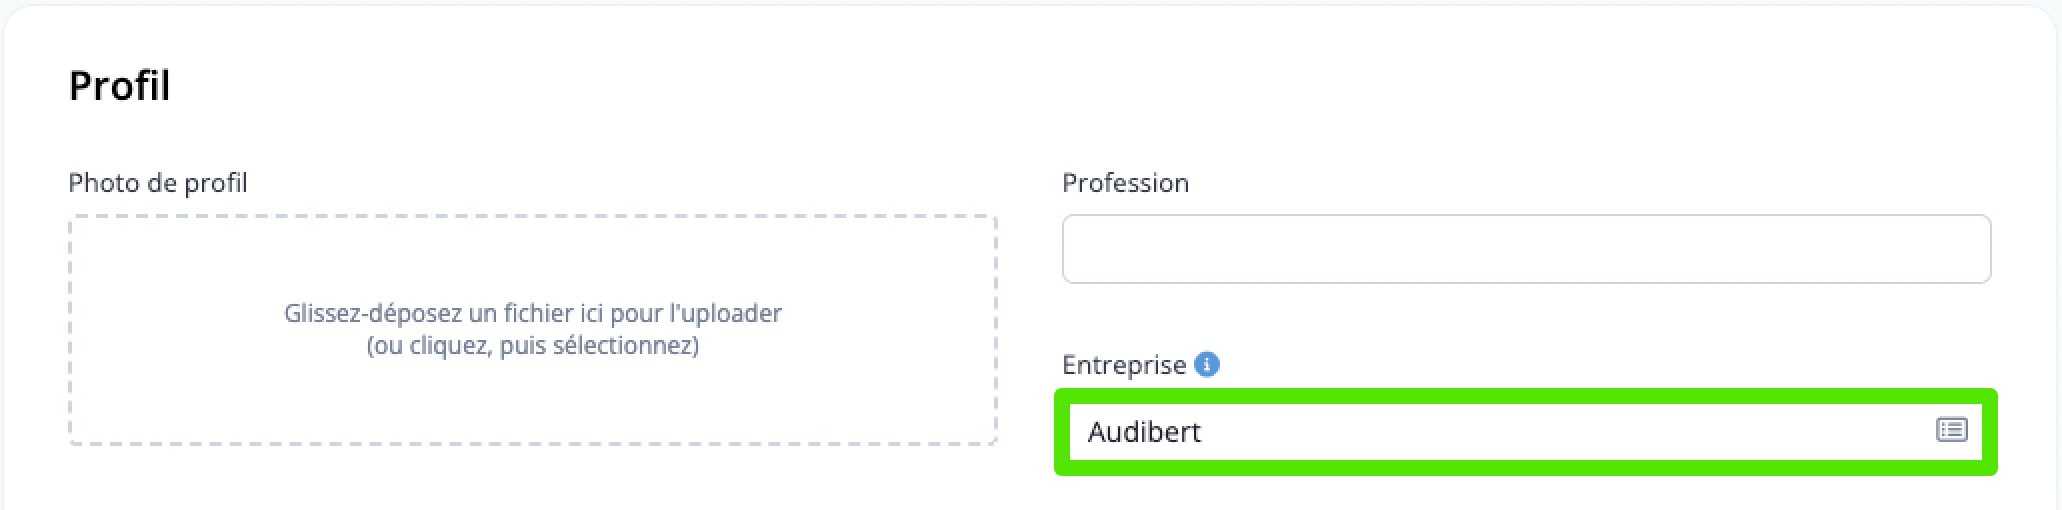Click into the Entreprise field containing Audibert

[x=1526, y=432]
